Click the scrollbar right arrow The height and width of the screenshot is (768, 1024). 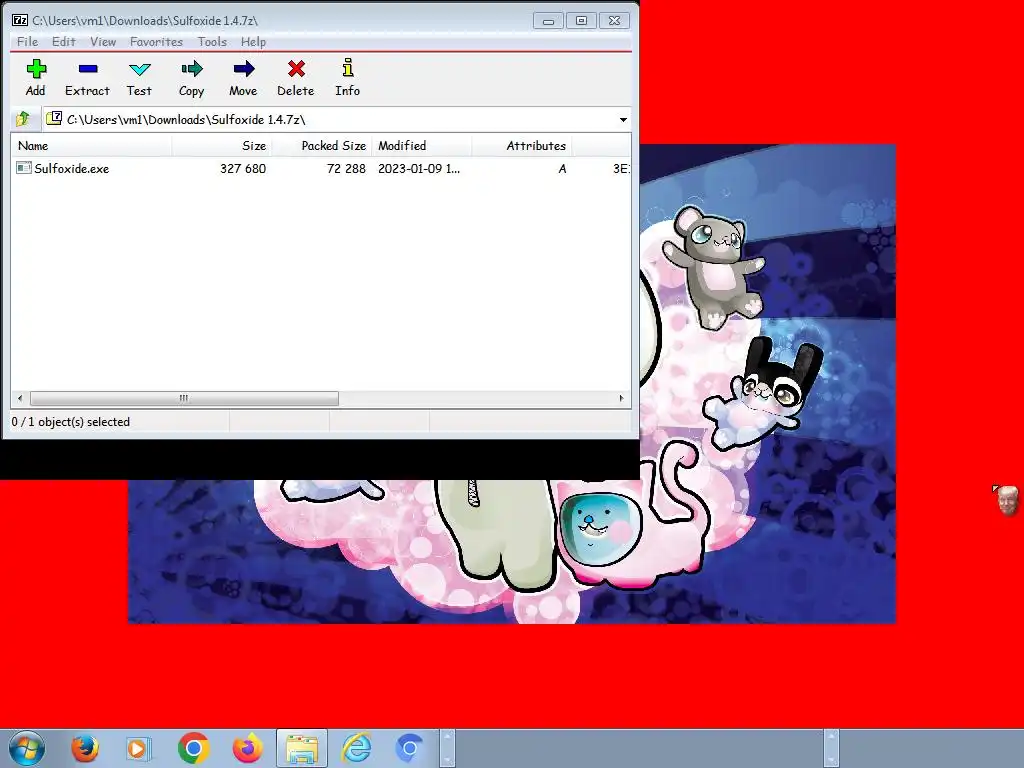click(621, 398)
